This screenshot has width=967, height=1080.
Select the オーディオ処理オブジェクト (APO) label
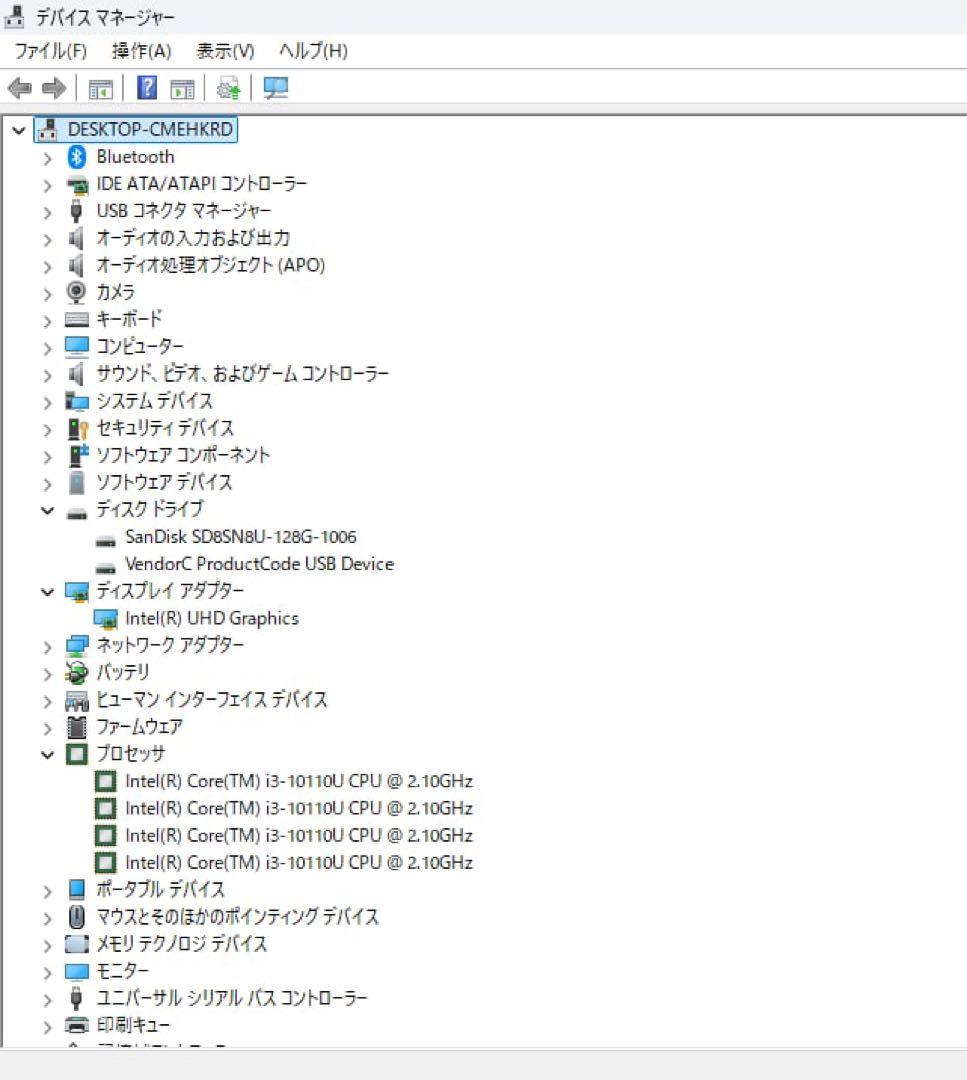(x=210, y=265)
